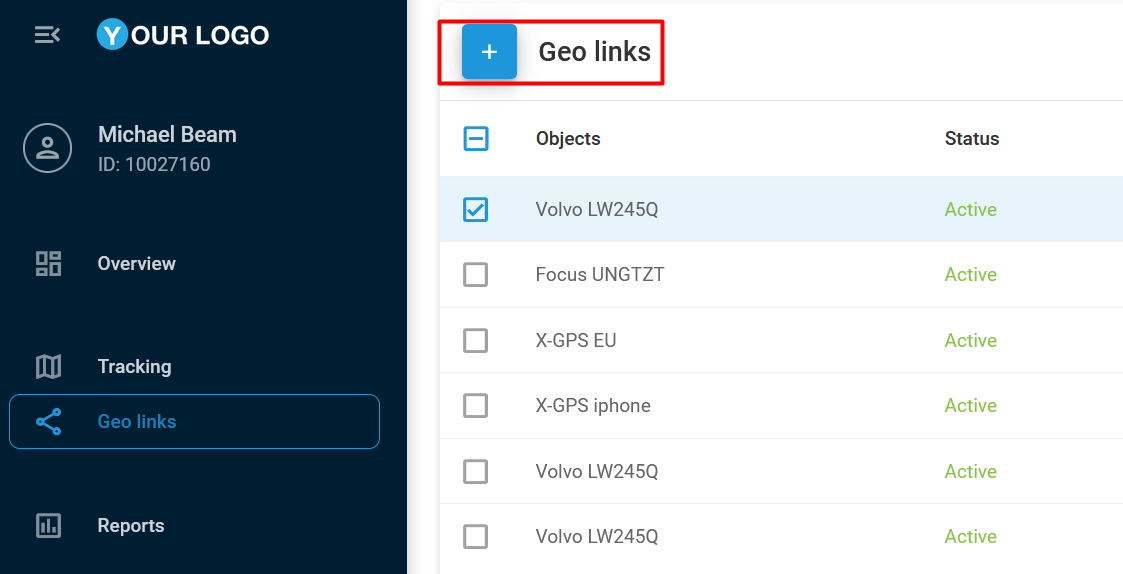Add a new geo link with plus button
The width and height of the screenshot is (1123, 574).
click(x=489, y=52)
